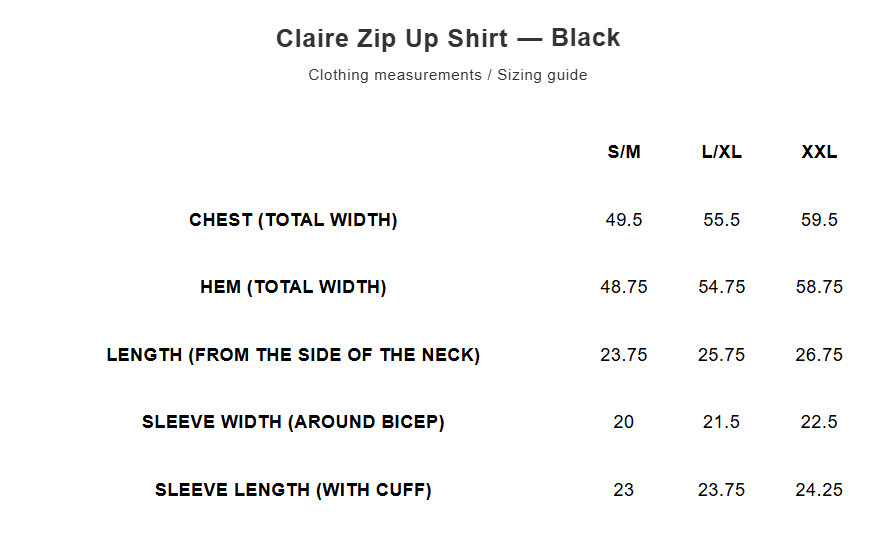889x555 pixels.
Task: Click the 26.75 length value for XXL
Action: [x=819, y=355]
